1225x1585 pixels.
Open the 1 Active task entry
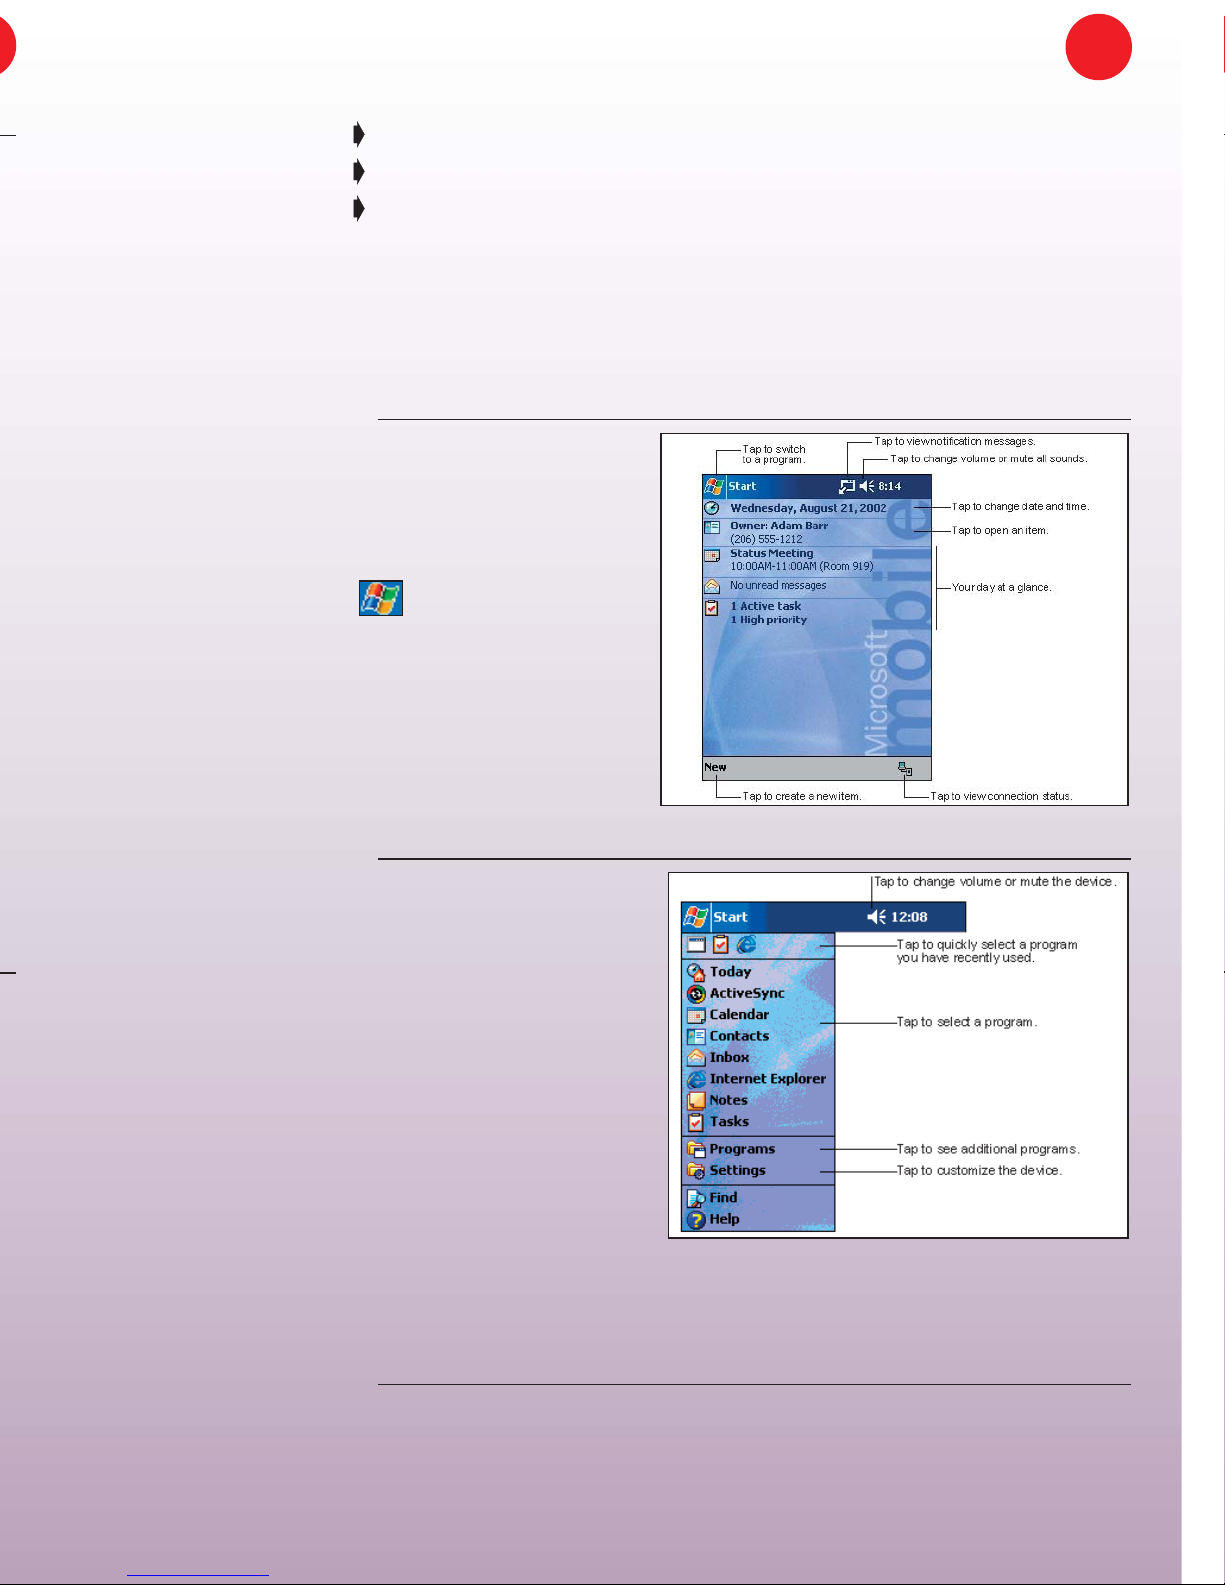(766, 606)
